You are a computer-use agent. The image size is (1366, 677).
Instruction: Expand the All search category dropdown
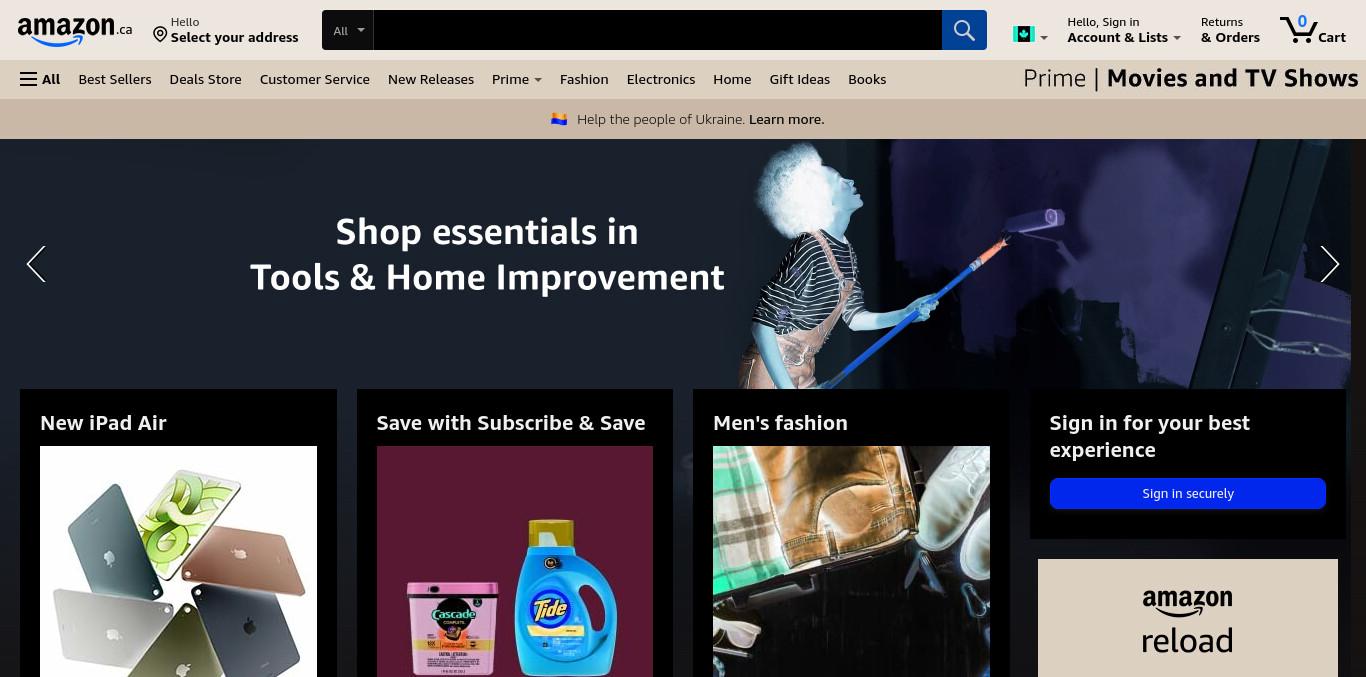pos(348,30)
